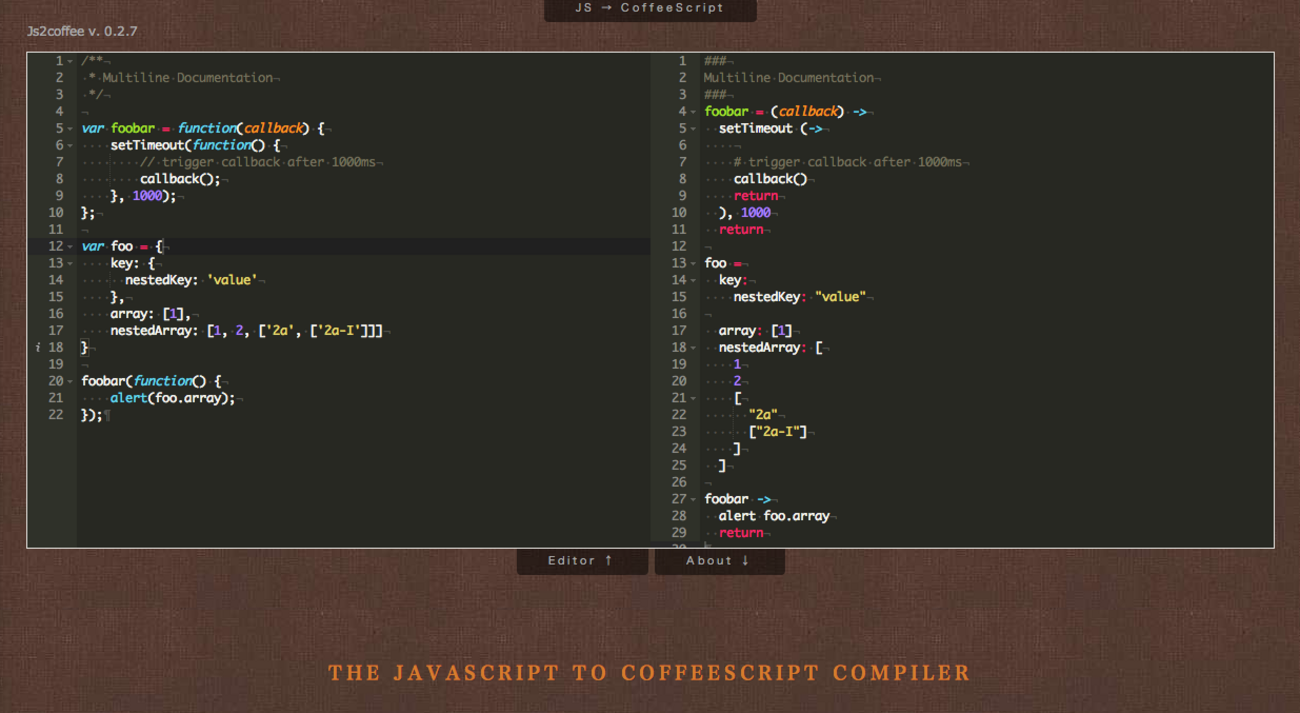Click the Js2coffee v. 0.2.7 label

point(83,31)
